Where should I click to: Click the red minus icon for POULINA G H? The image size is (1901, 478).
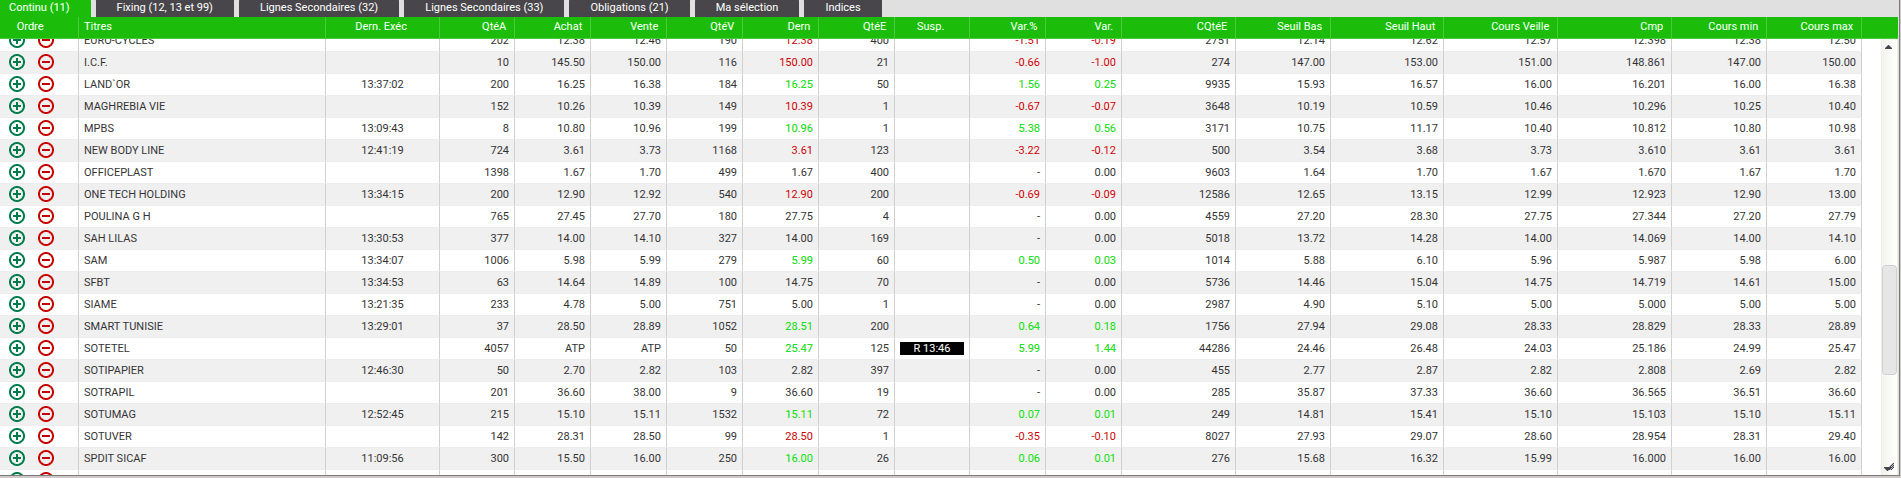46,216
